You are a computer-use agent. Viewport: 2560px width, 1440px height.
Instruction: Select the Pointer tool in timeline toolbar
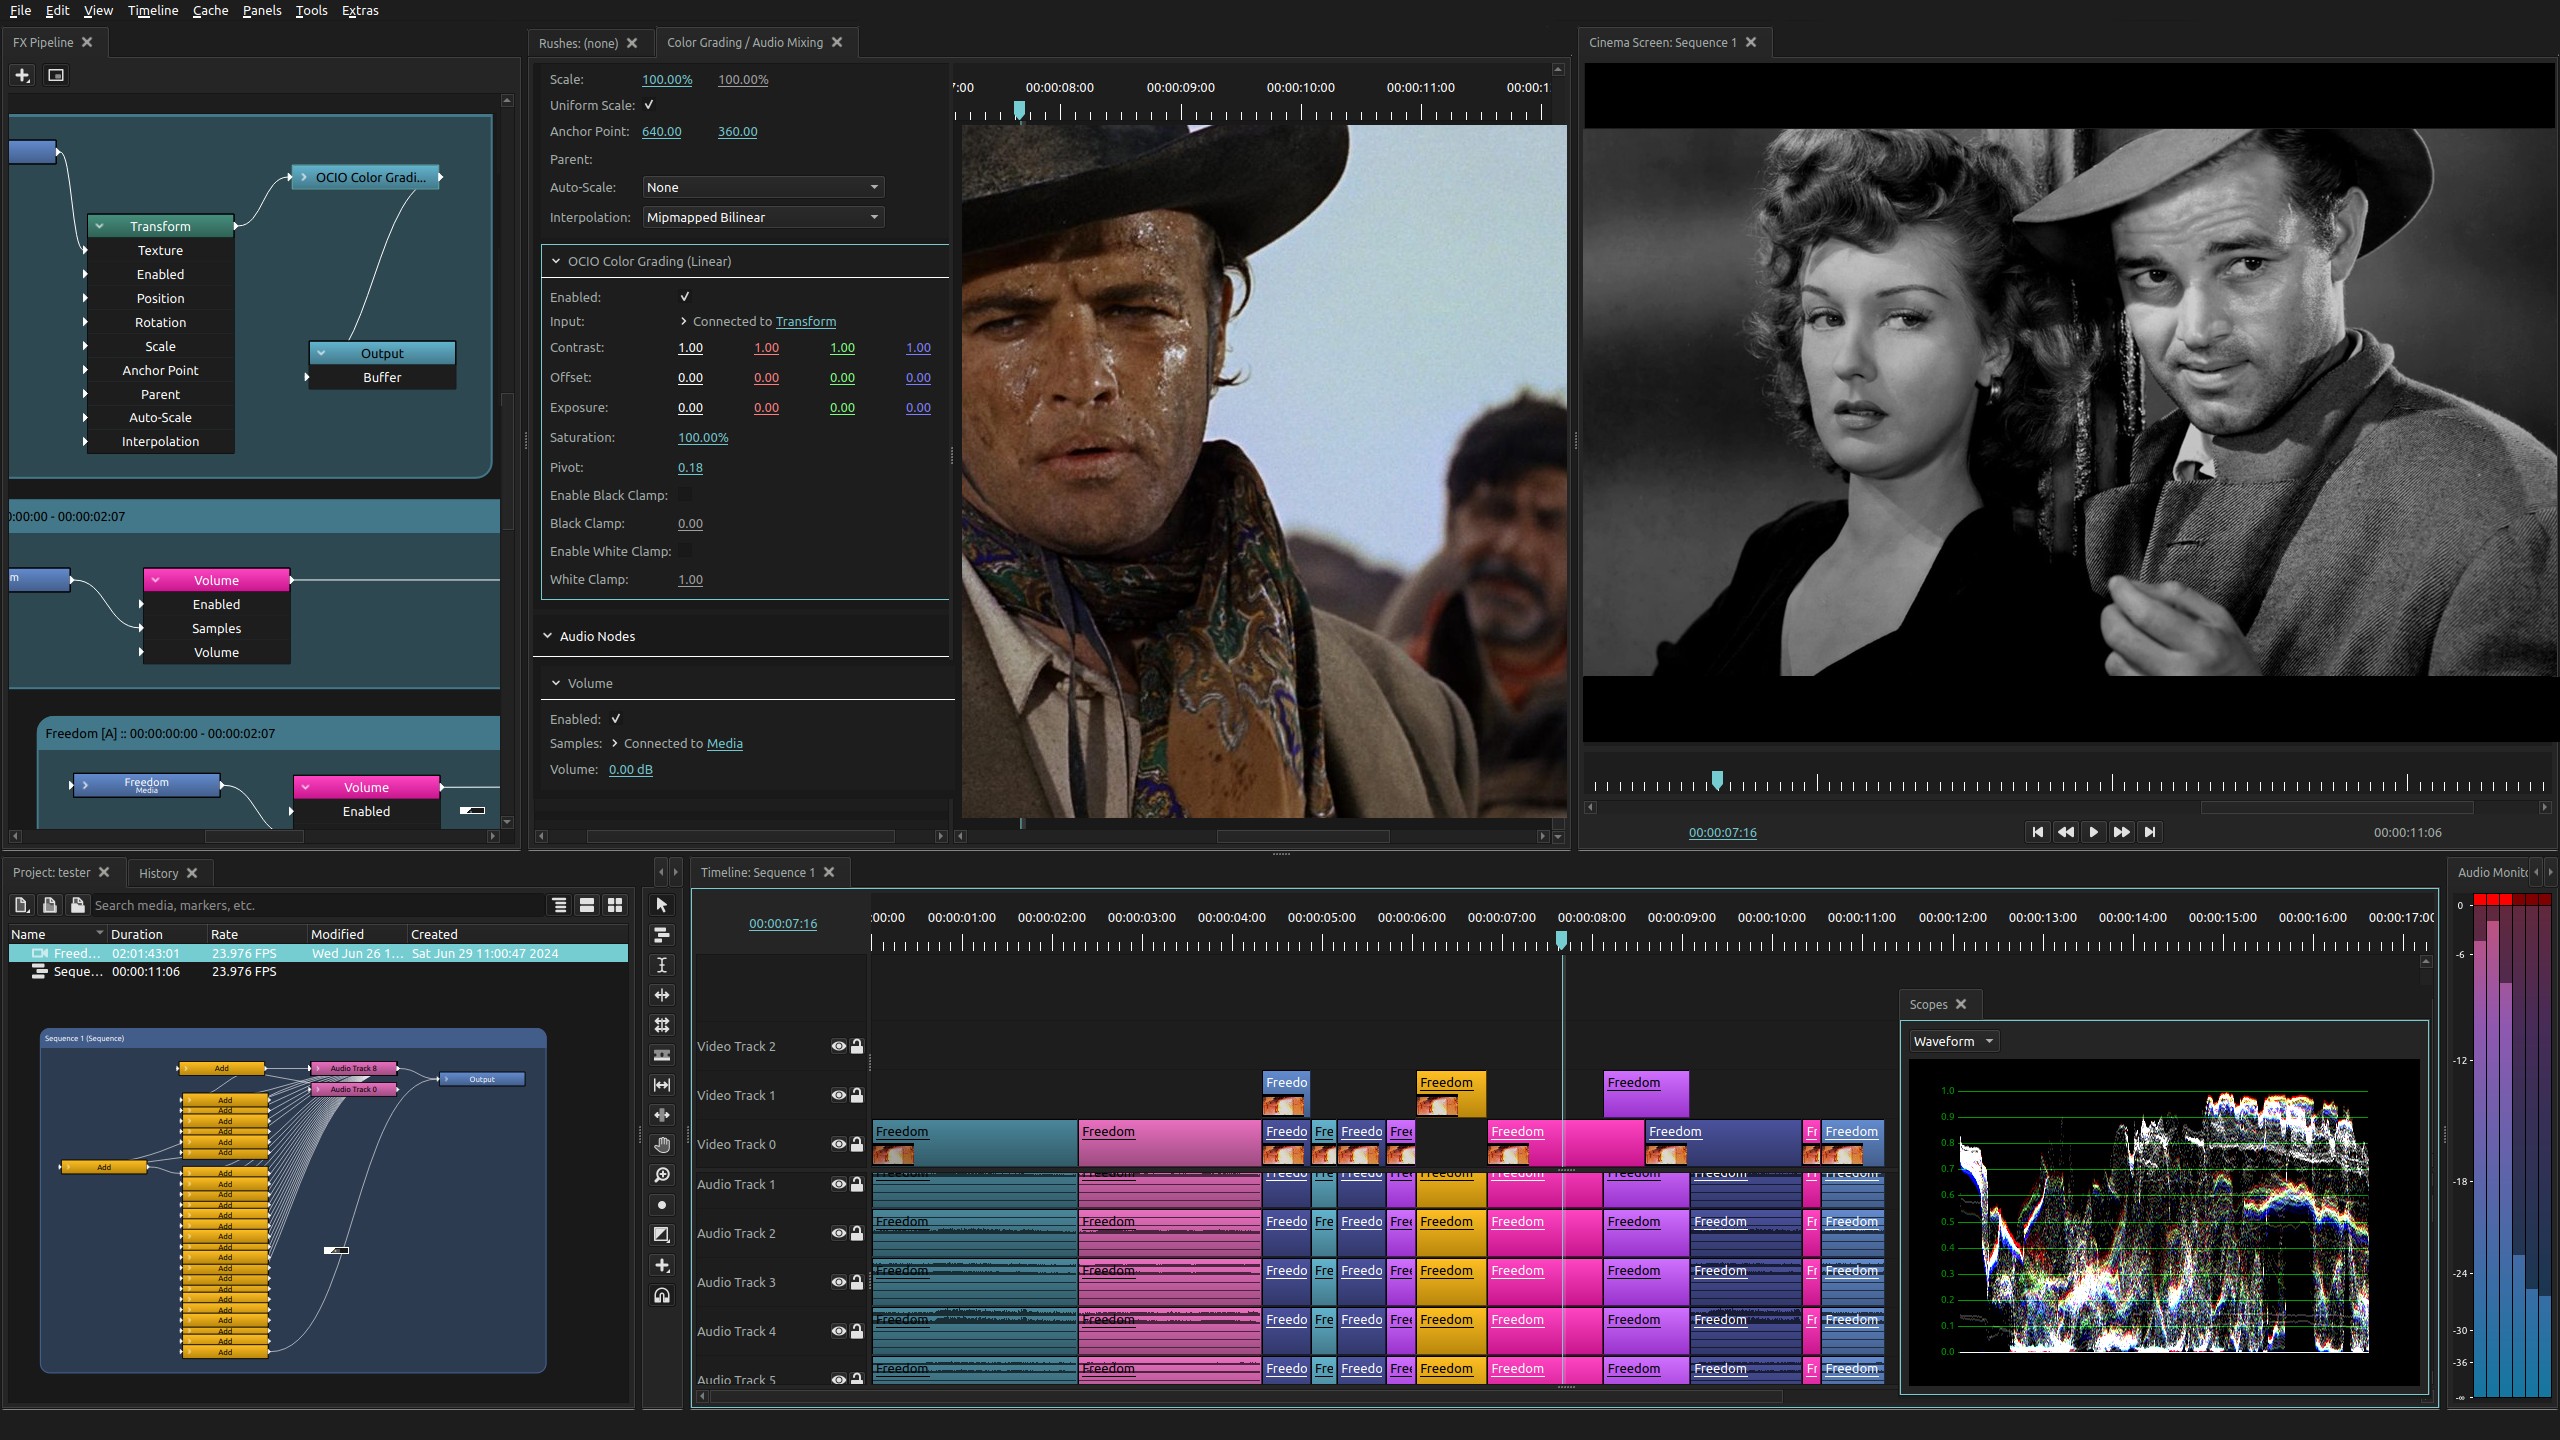[661, 905]
